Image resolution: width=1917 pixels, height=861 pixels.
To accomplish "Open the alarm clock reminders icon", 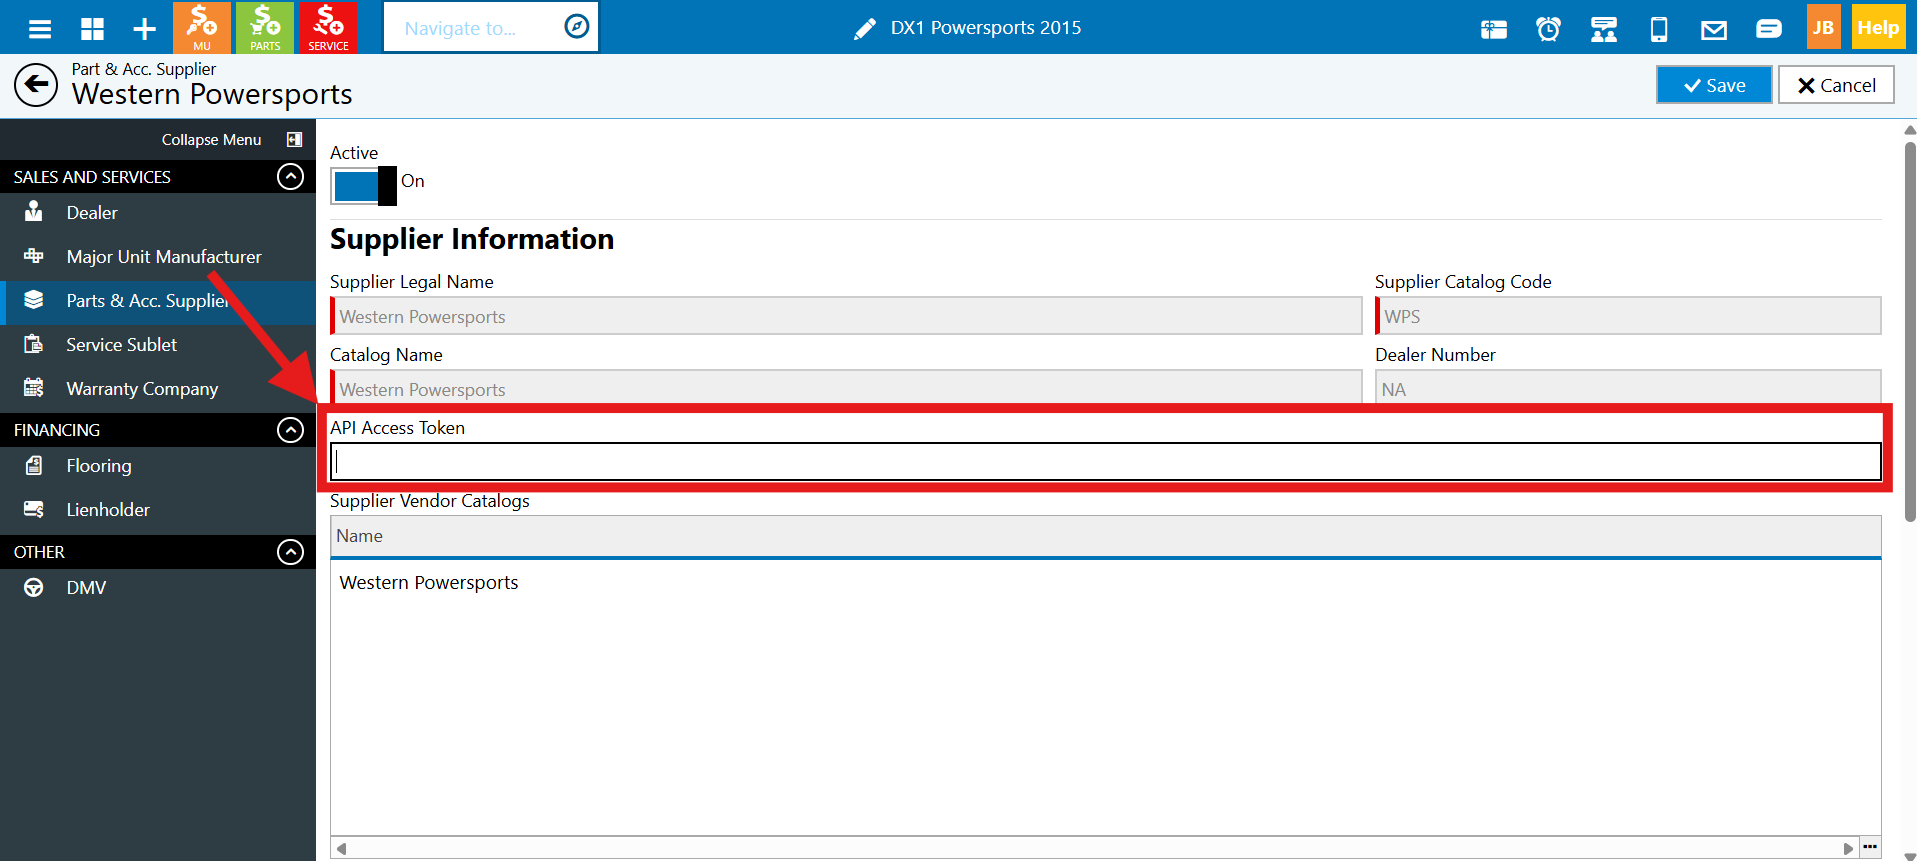I will coord(1548,29).
